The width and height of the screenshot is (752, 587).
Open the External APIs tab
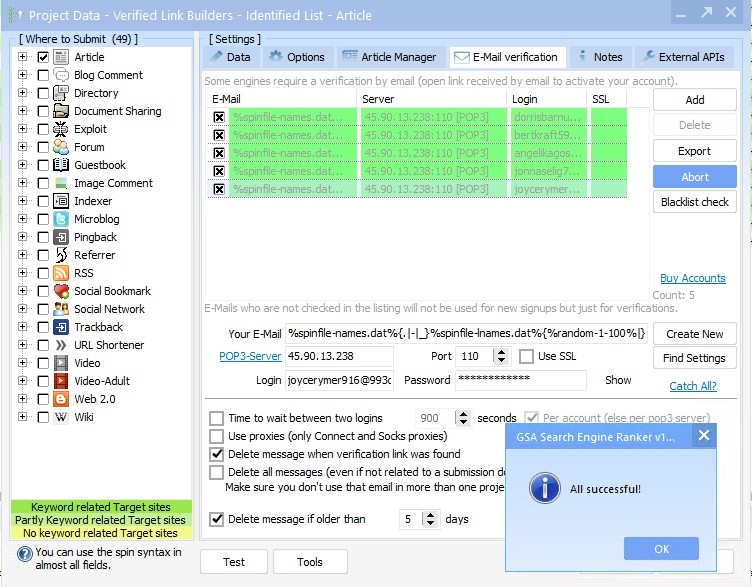point(684,57)
